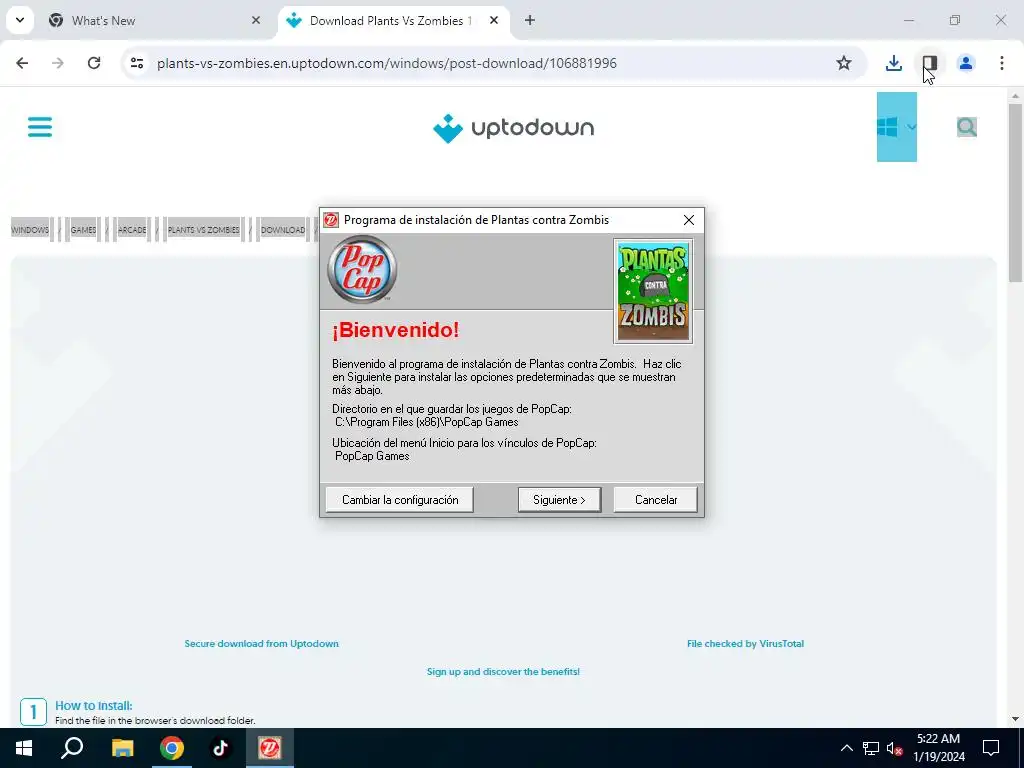Click the Chrome taskbar icon
Image resolution: width=1024 pixels, height=768 pixels.
pyautogui.click(x=172, y=748)
